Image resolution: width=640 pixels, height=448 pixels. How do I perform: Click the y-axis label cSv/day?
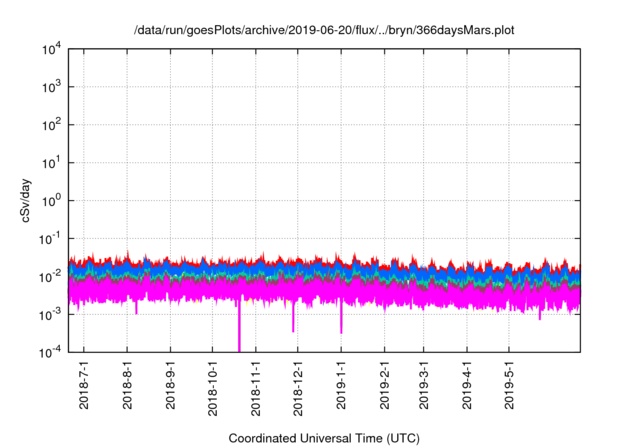point(26,200)
